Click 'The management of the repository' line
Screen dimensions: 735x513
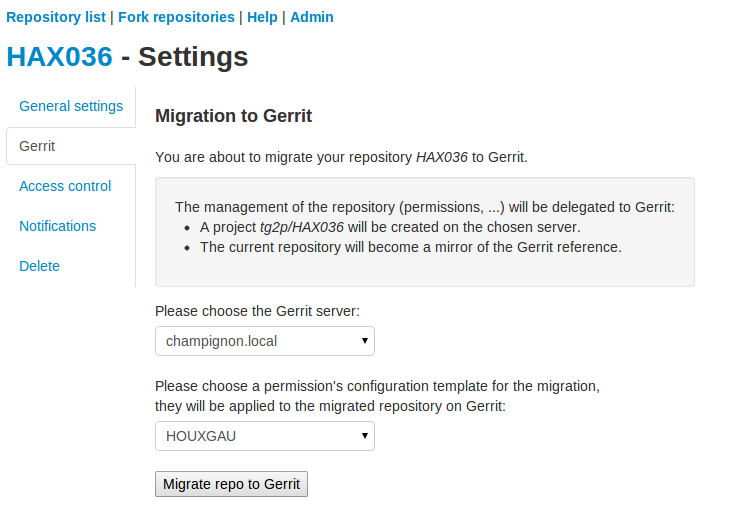(425, 207)
